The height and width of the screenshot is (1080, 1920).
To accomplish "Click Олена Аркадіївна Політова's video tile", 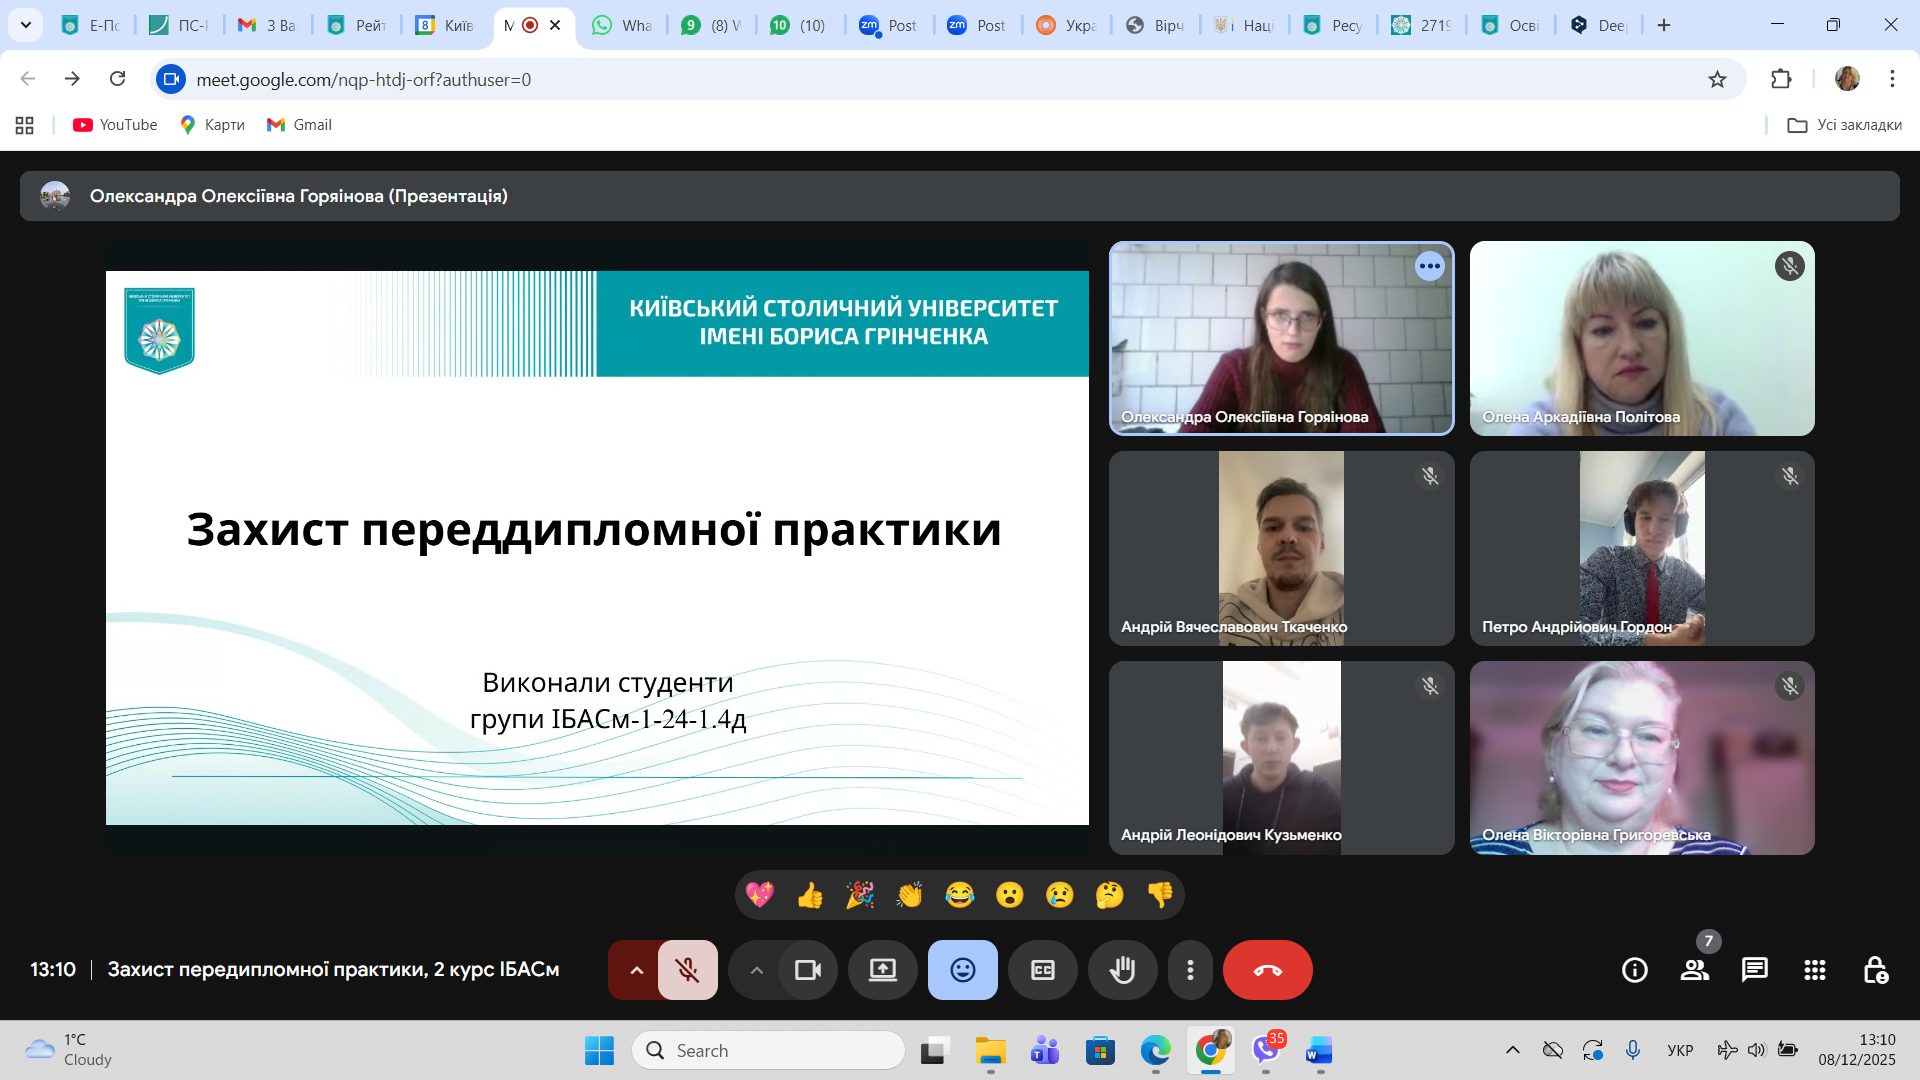I will pos(1641,338).
